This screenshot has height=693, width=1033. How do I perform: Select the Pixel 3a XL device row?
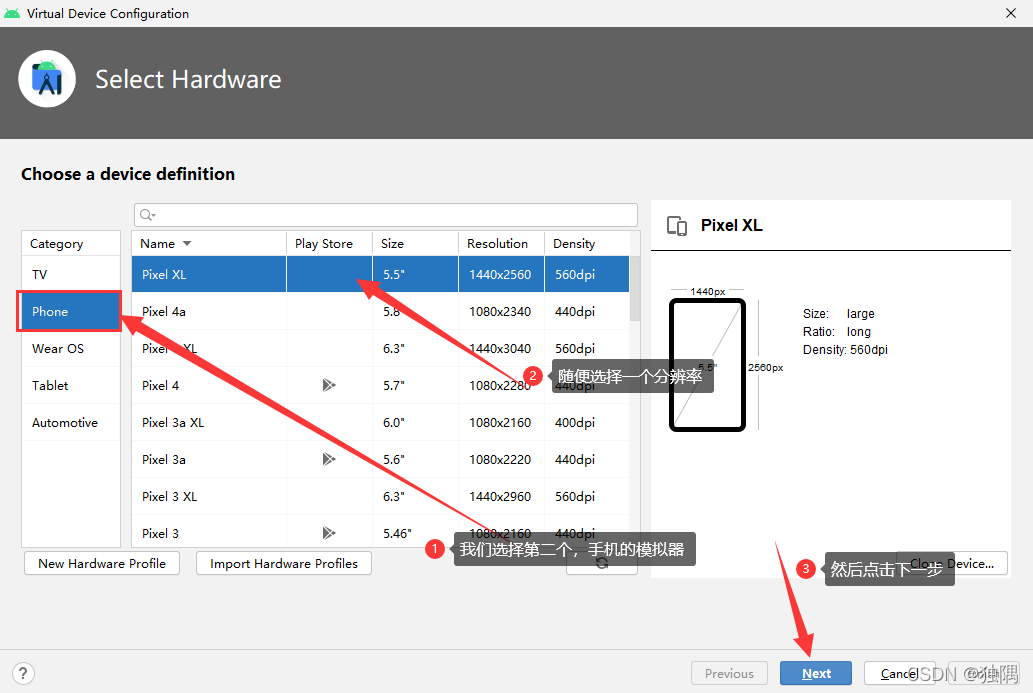pyautogui.click(x=381, y=422)
